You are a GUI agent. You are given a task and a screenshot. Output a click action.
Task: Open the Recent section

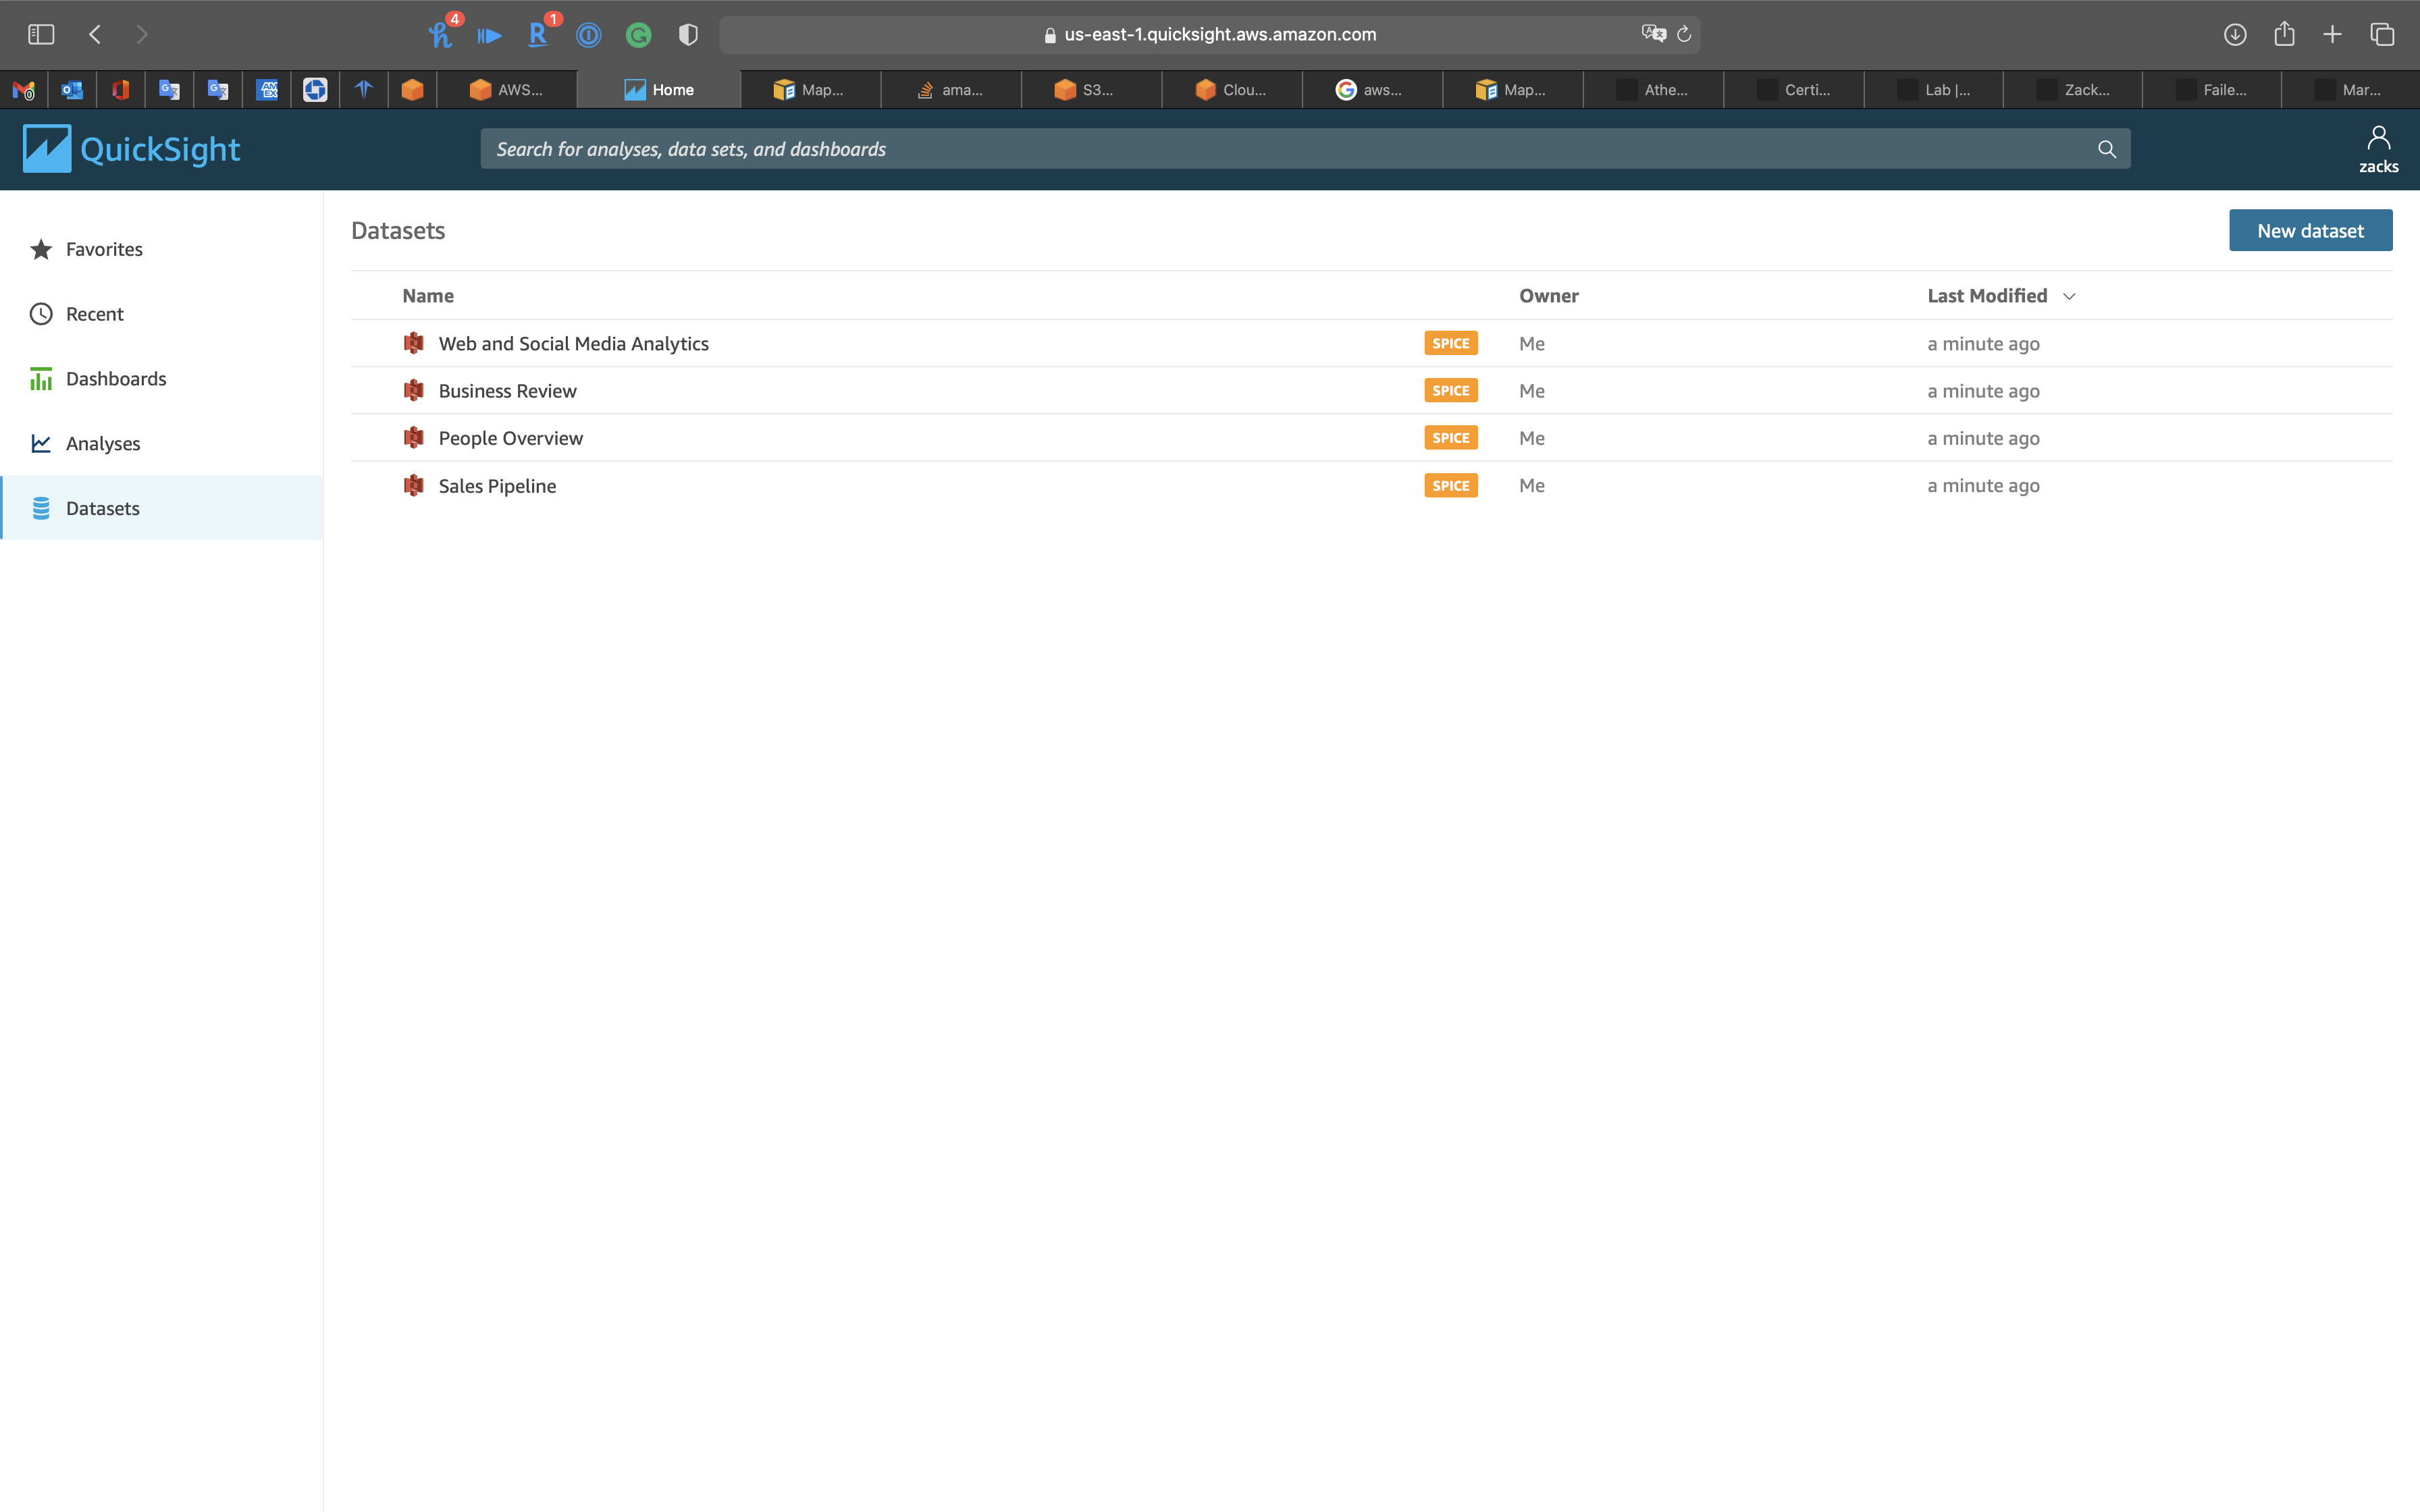tap(94, 314)
